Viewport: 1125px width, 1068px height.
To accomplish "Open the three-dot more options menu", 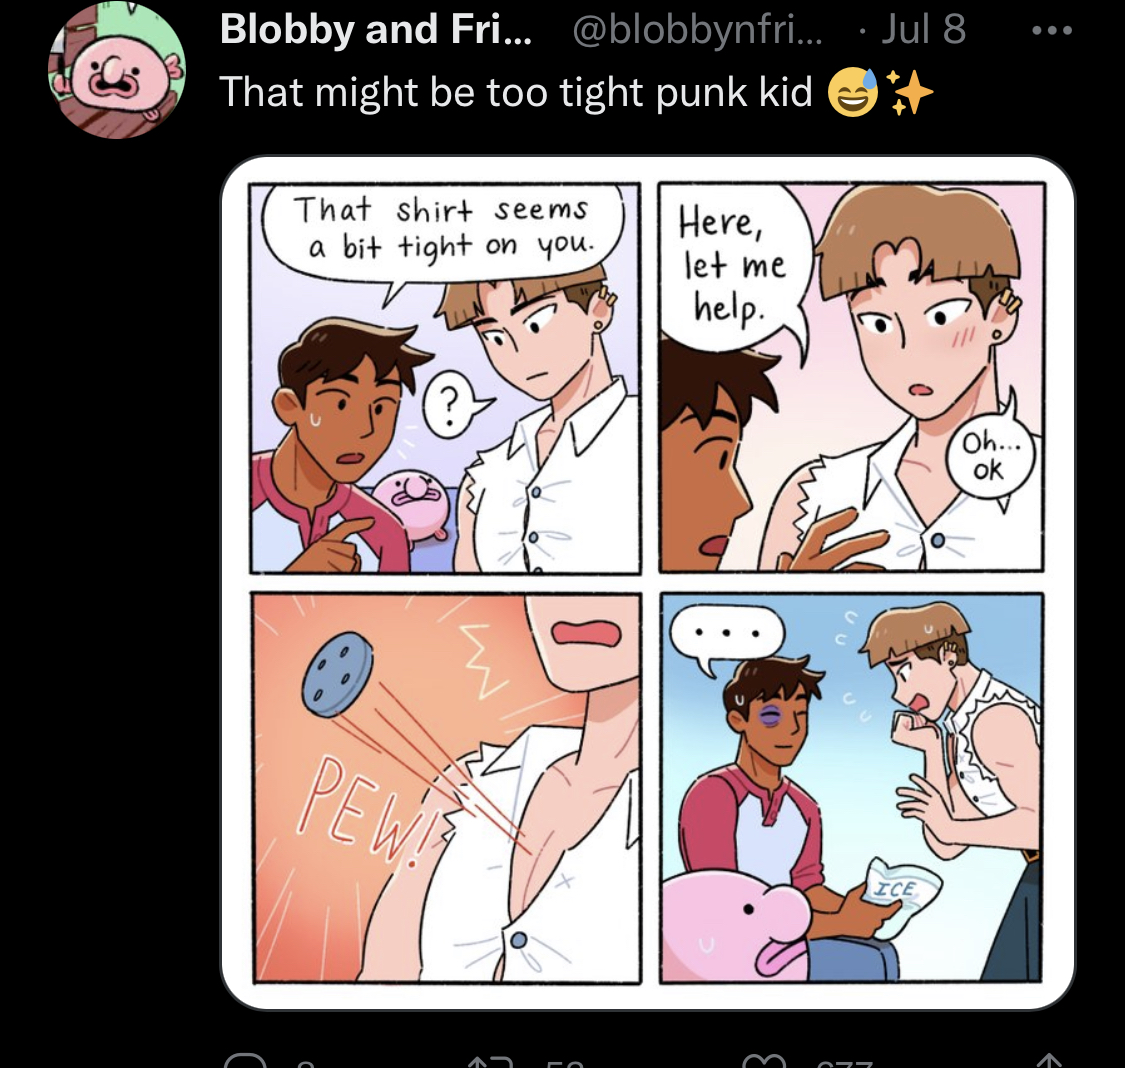I will pyautogui.click(x=1052, y=30).
